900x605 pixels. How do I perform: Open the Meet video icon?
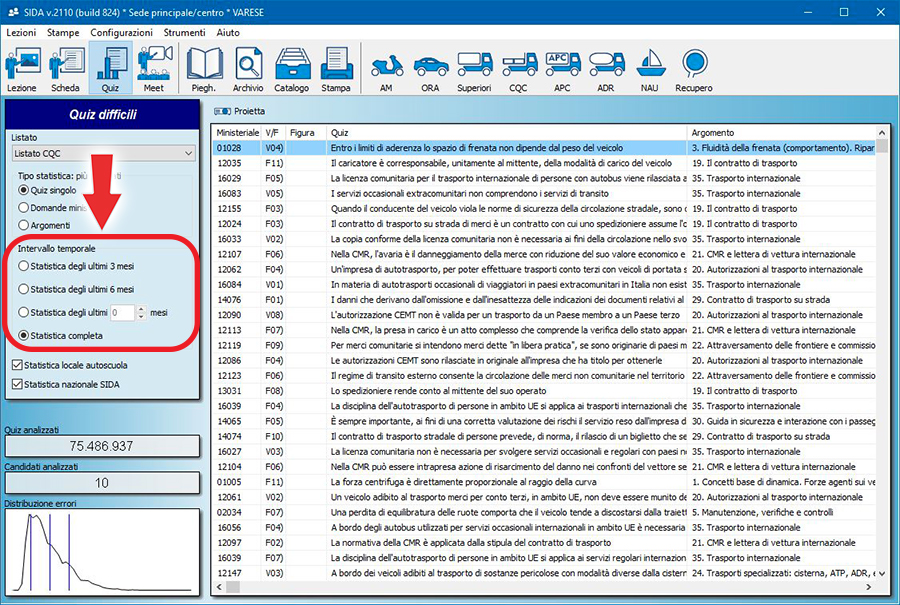click(x=153, y=68)
